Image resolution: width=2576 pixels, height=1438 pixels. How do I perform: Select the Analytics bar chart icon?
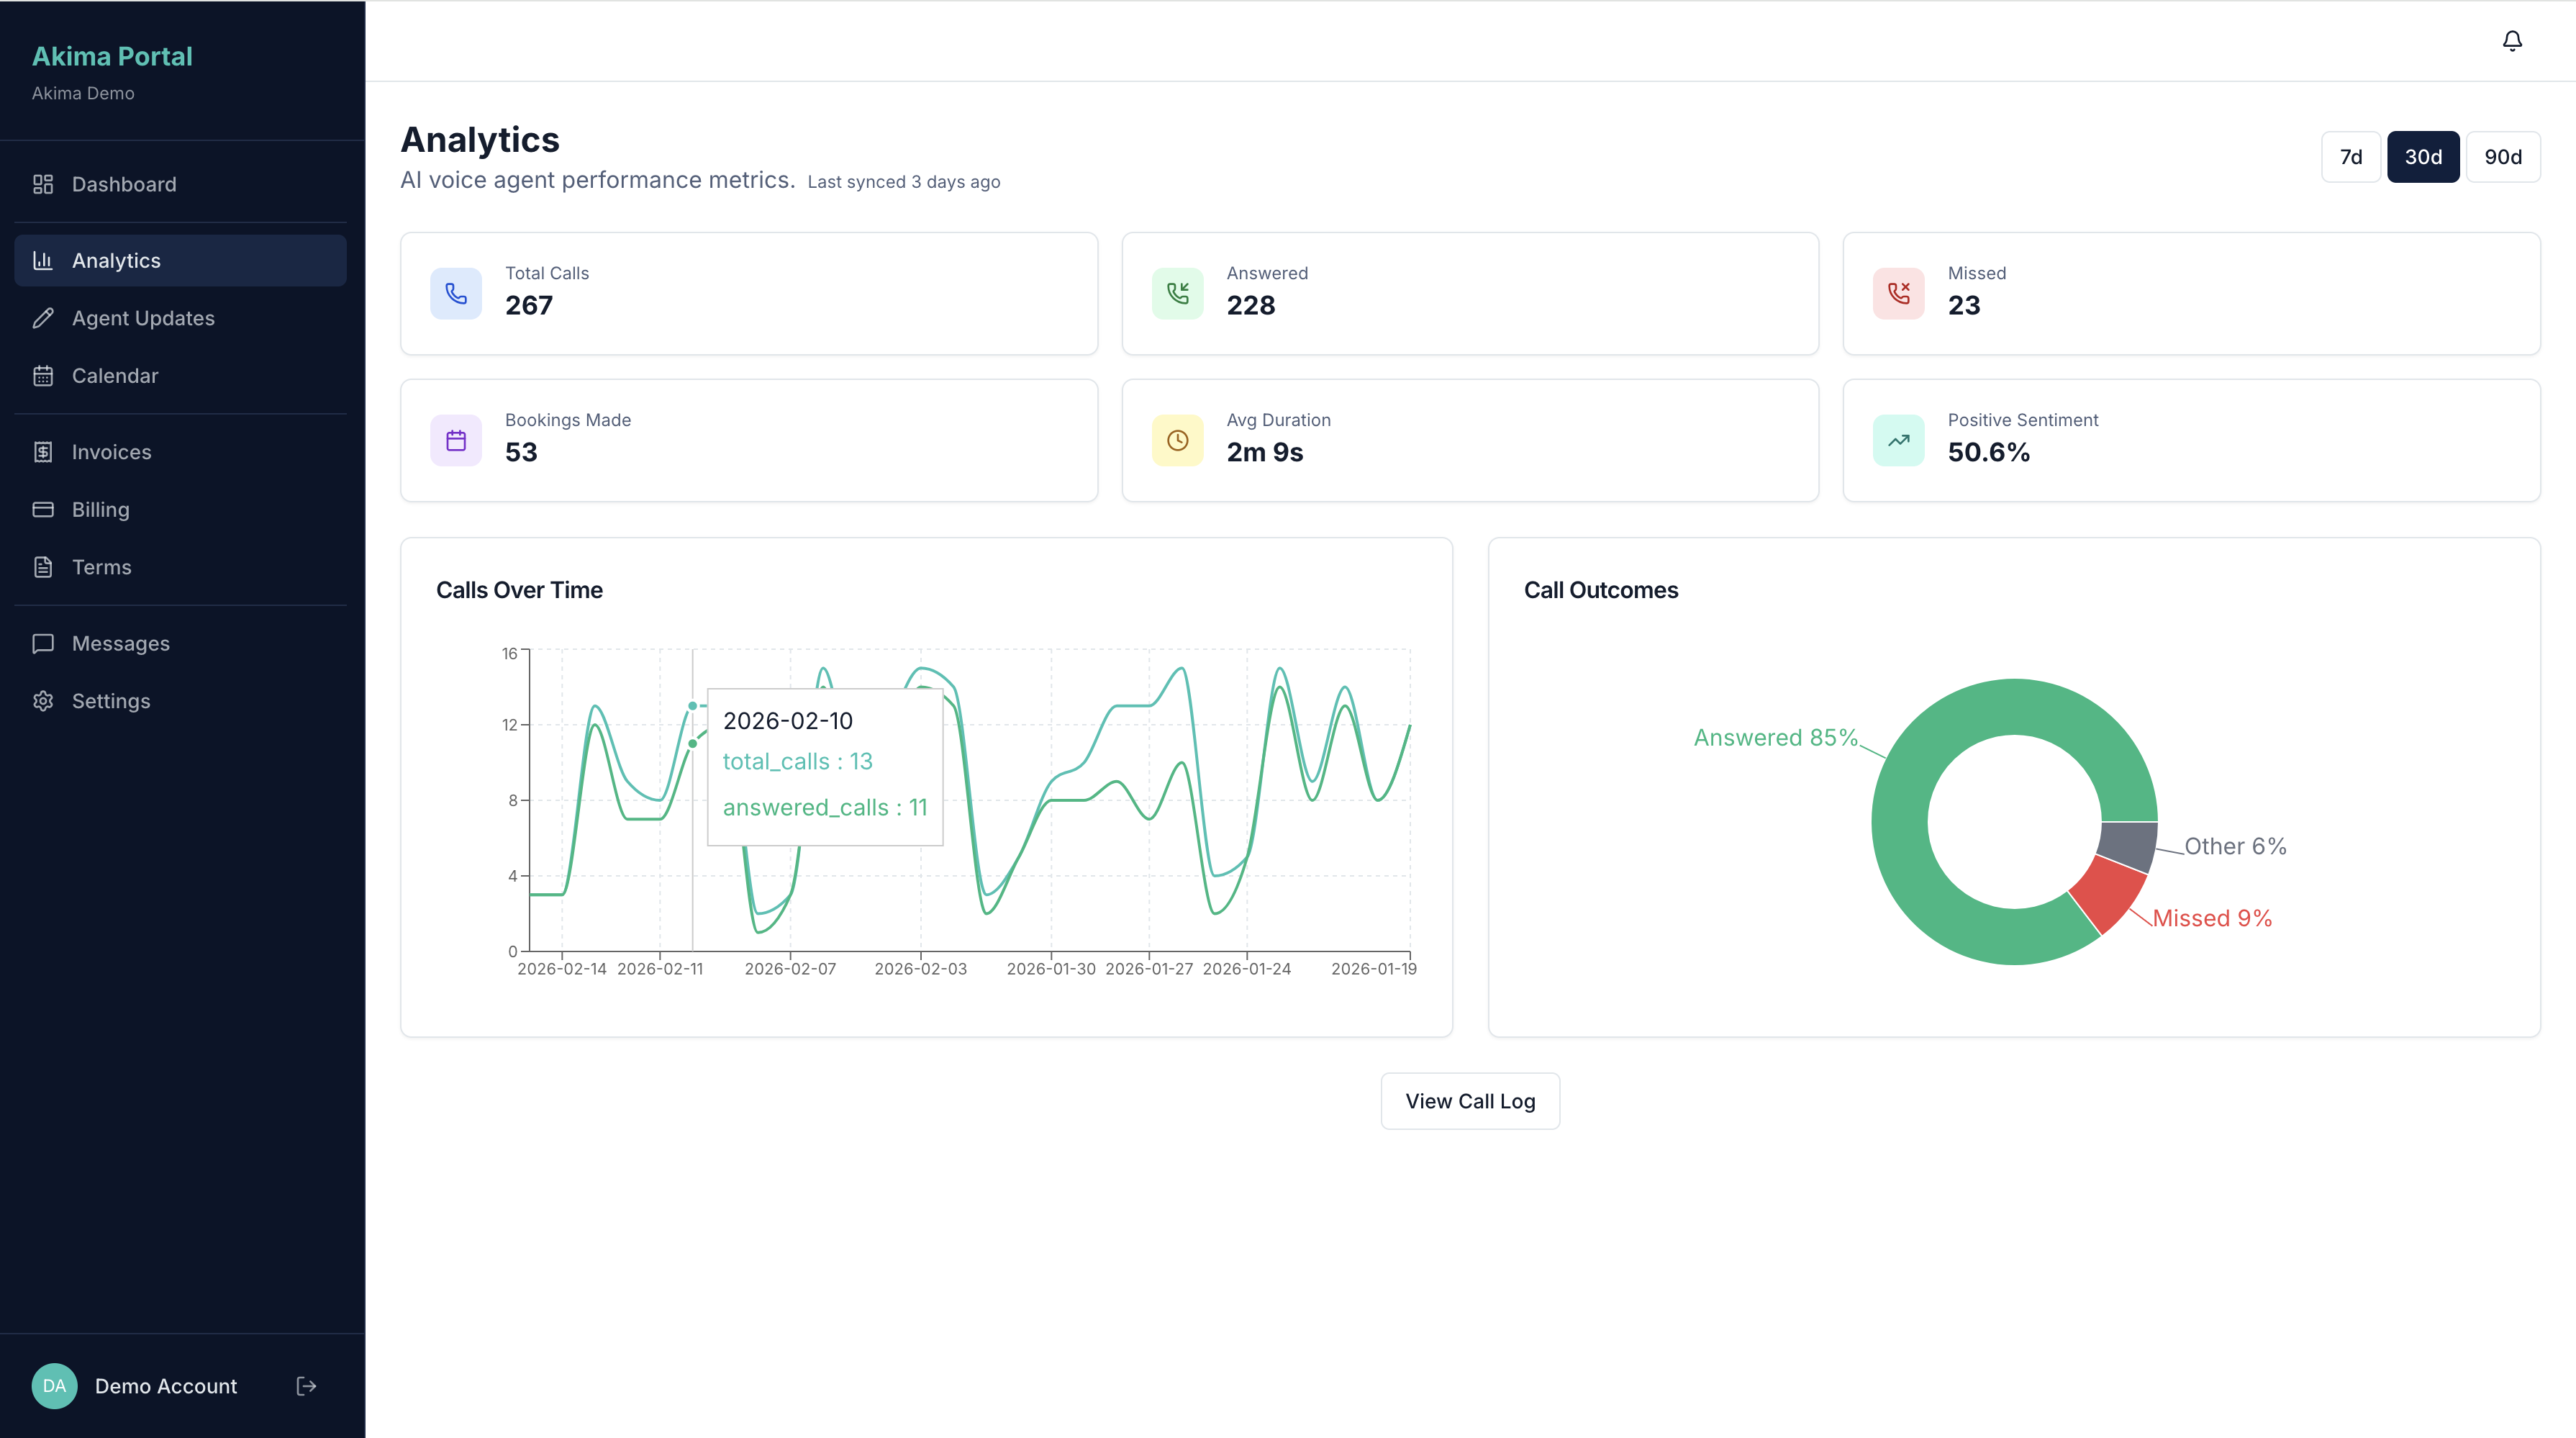[x=44, y=260]
